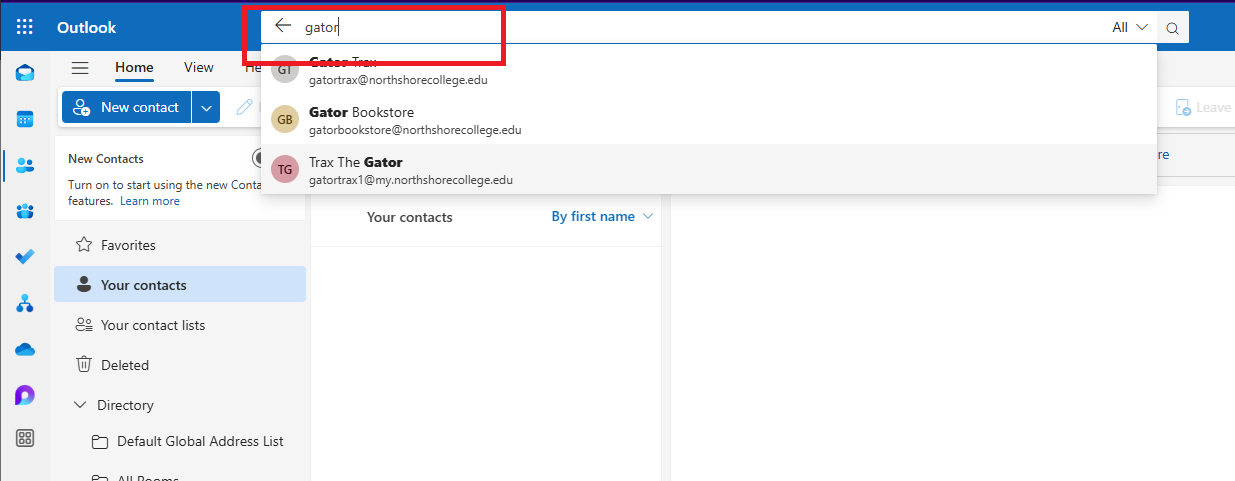Click the magnifier search button
This screenshot has width=1235, height=481.
pyautogui.click(x=1172, y=28)
